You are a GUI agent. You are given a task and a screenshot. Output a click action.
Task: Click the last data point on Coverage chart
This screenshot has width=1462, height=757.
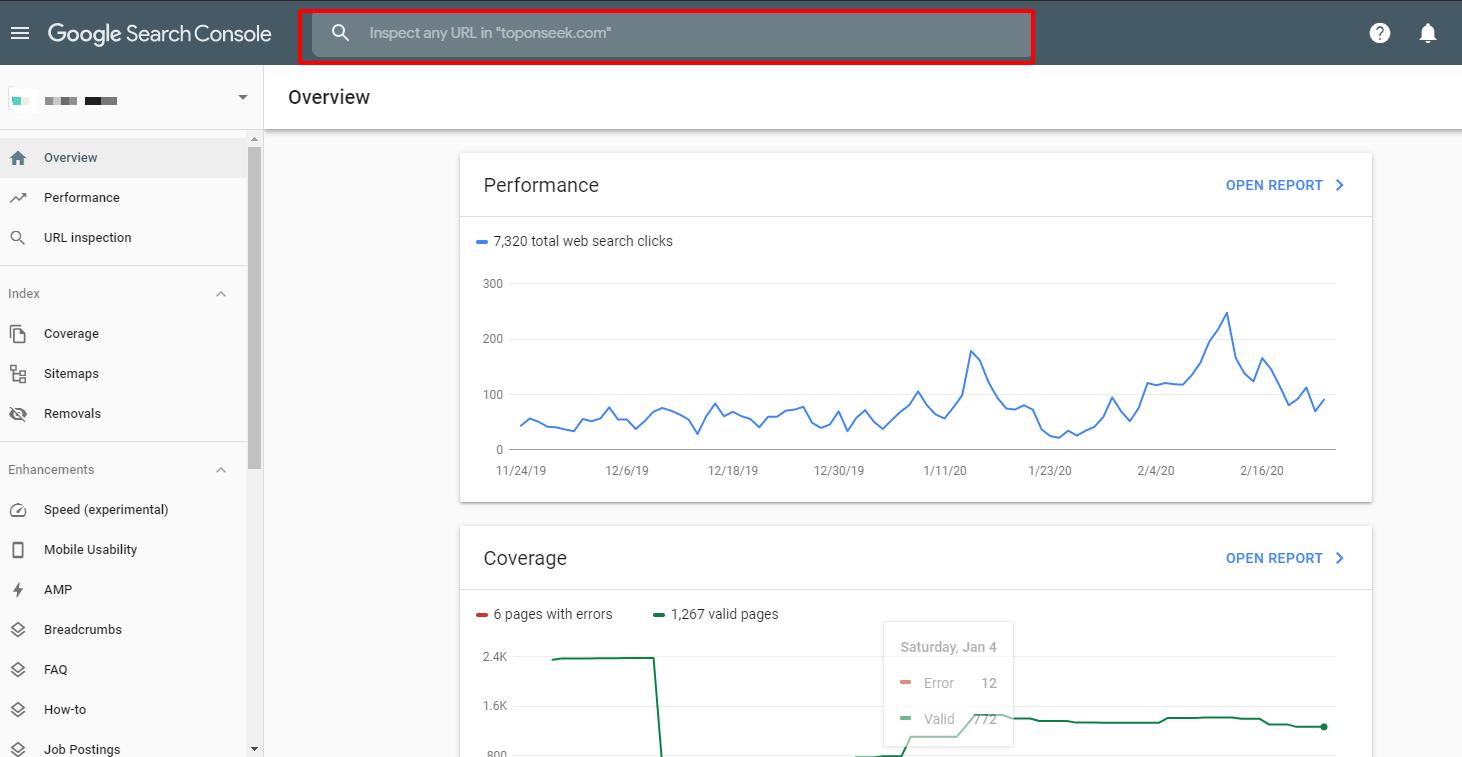[1324, 727]
